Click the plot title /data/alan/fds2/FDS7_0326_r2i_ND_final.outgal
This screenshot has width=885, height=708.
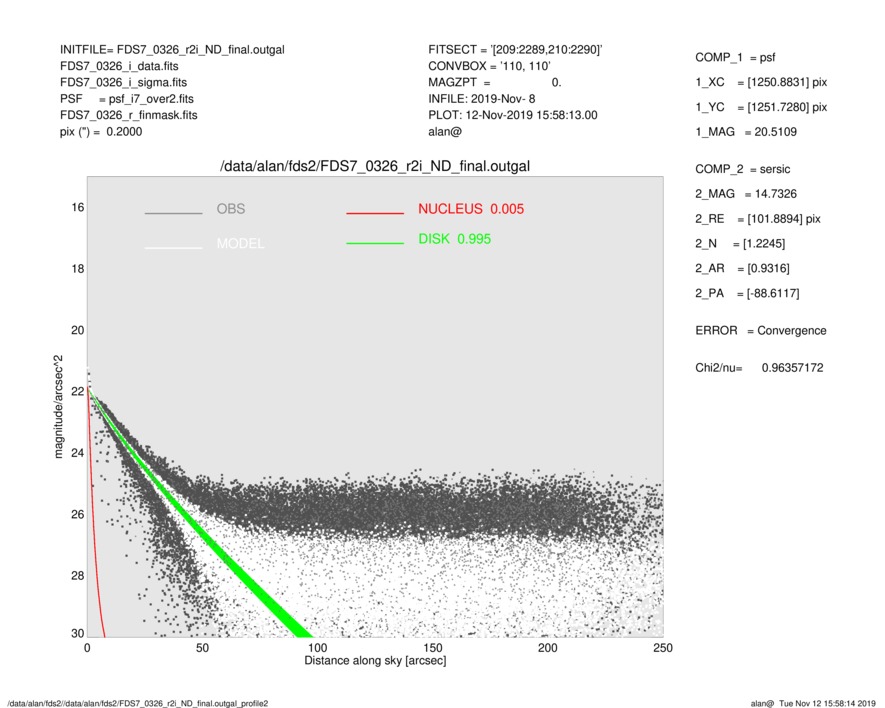coord(375,167)
